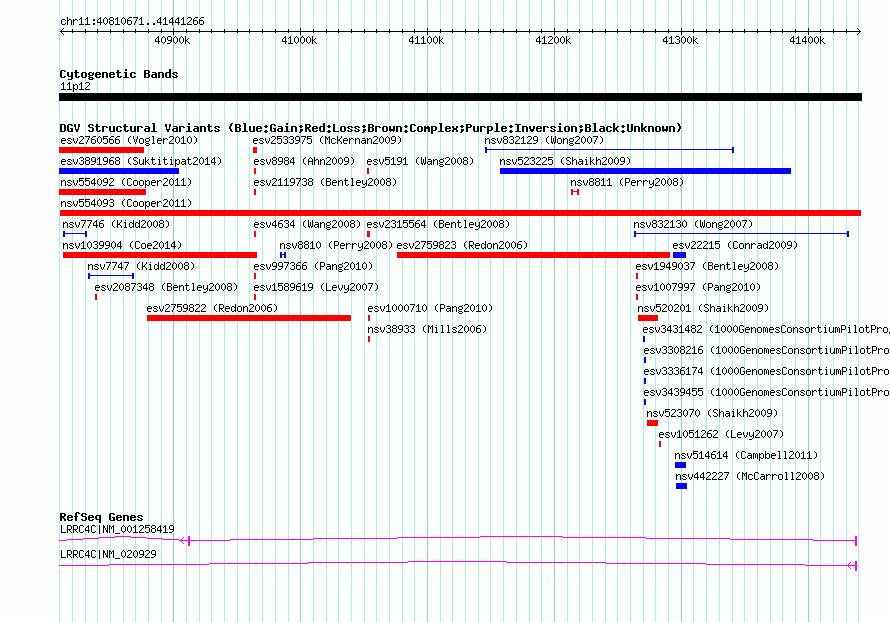Click the 11p12 band label
The image size is (890, 622).
click(x=75, y=86)
